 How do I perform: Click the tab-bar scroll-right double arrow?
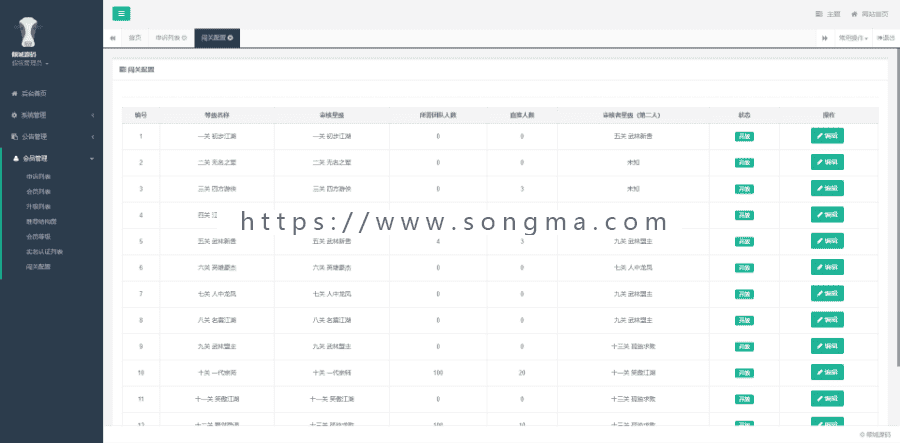pos(825,38)
